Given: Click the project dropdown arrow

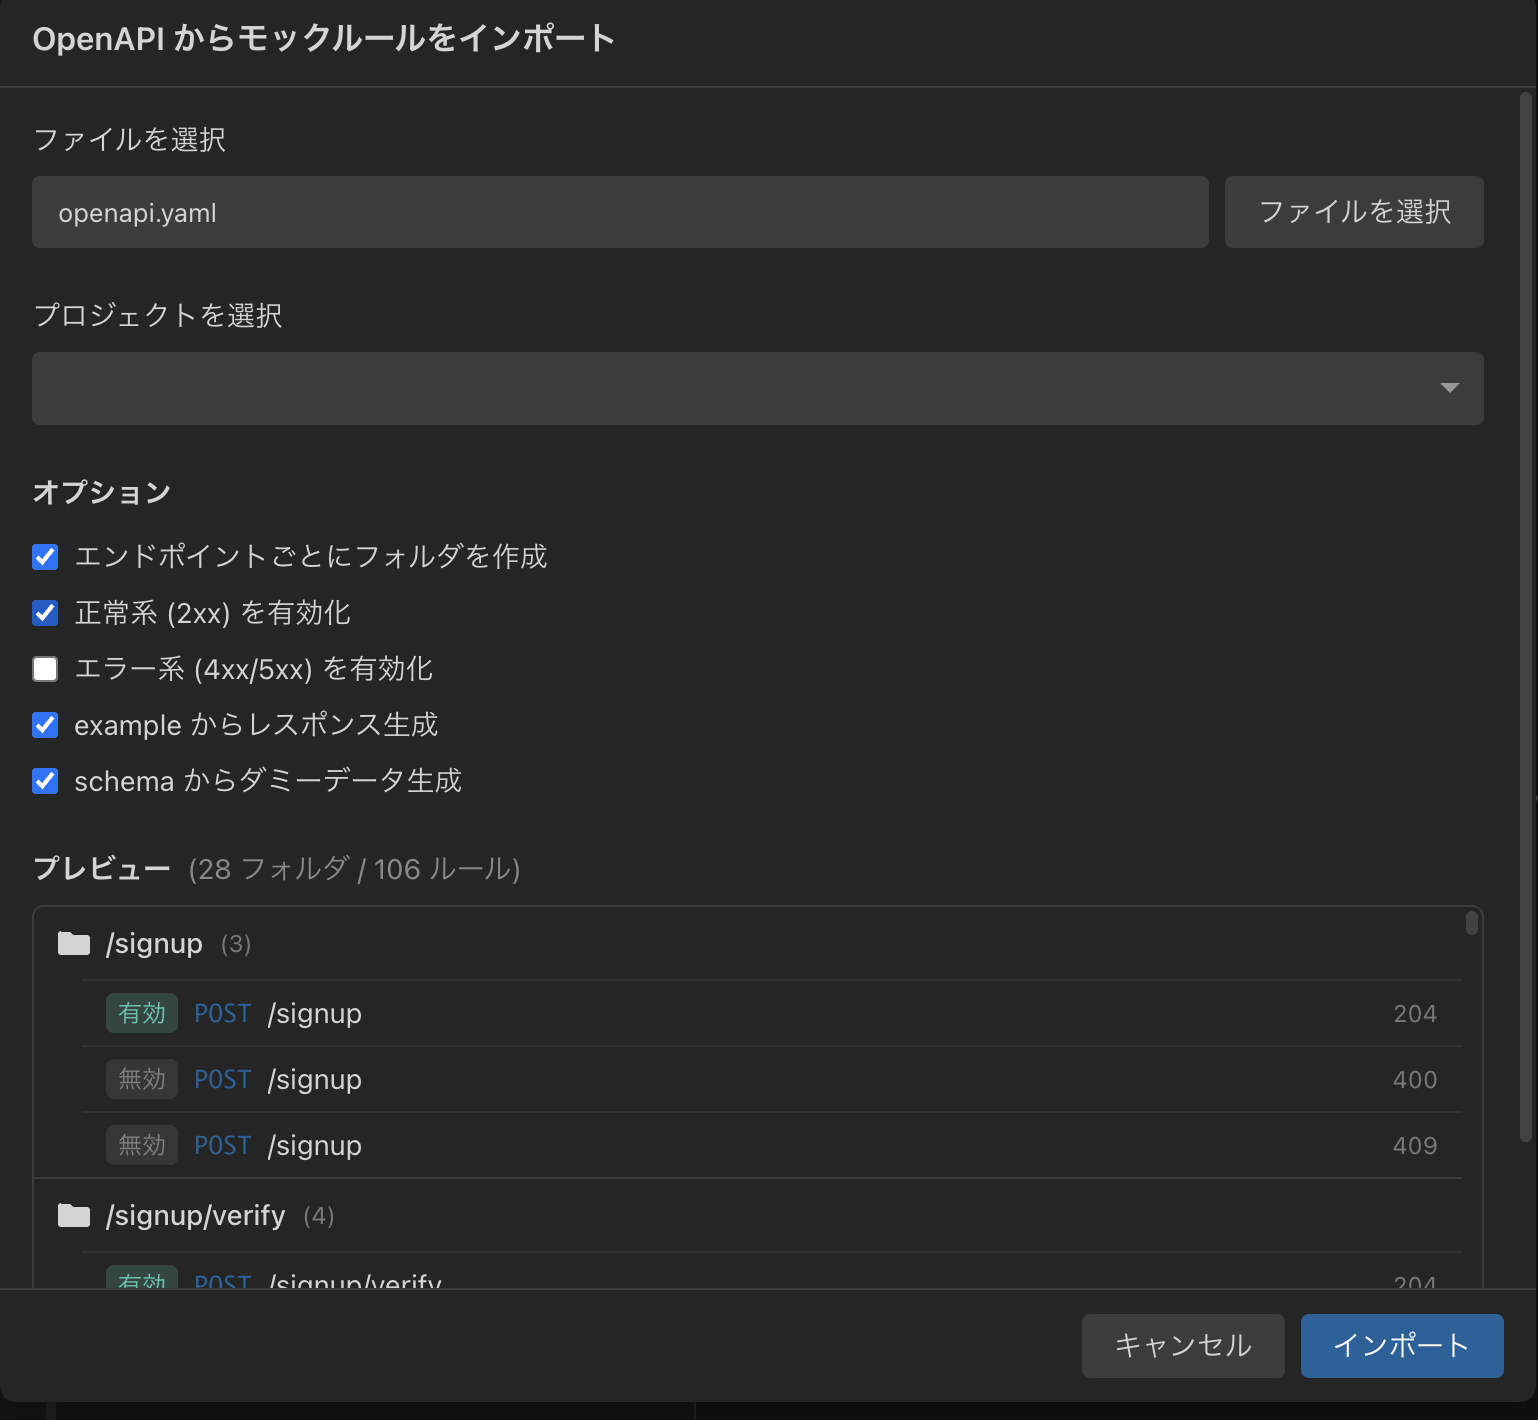Looking at the screenshot, I should (1449, 388).
